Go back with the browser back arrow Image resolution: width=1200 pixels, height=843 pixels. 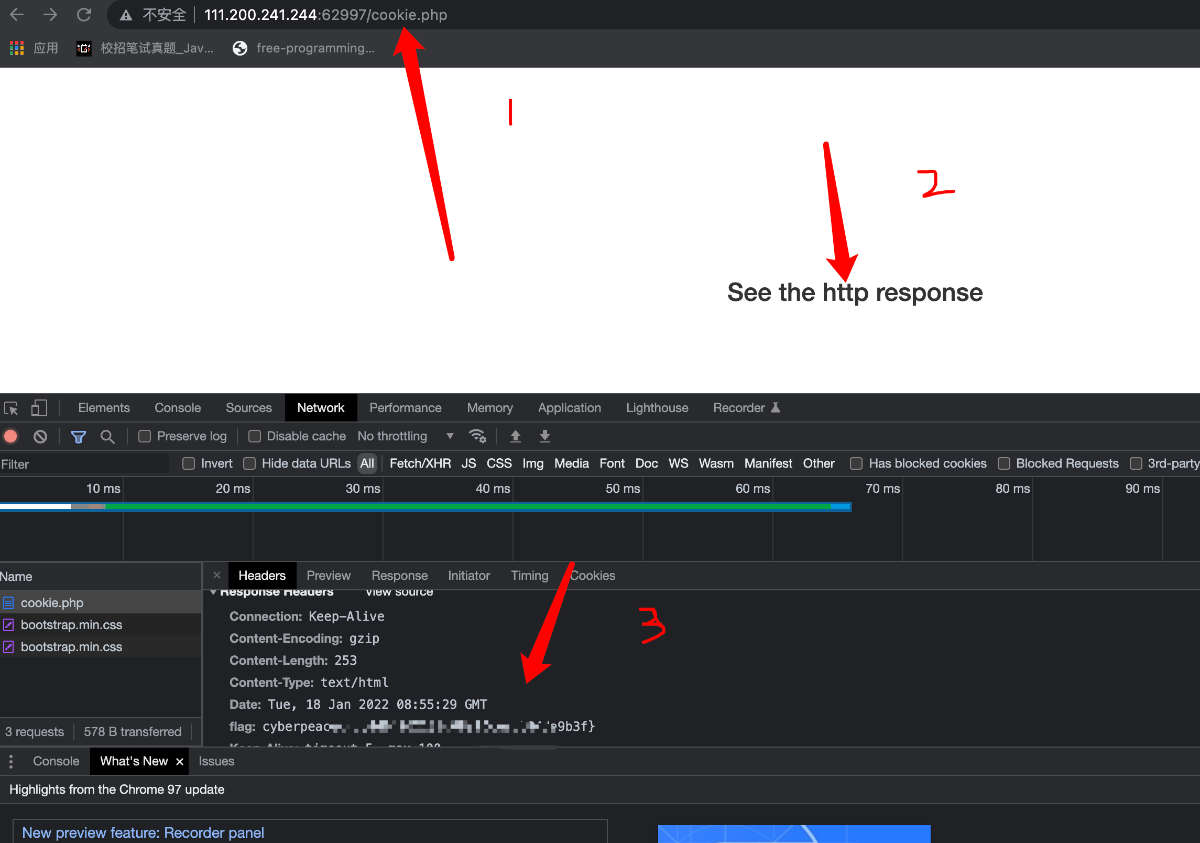[16, 15]
